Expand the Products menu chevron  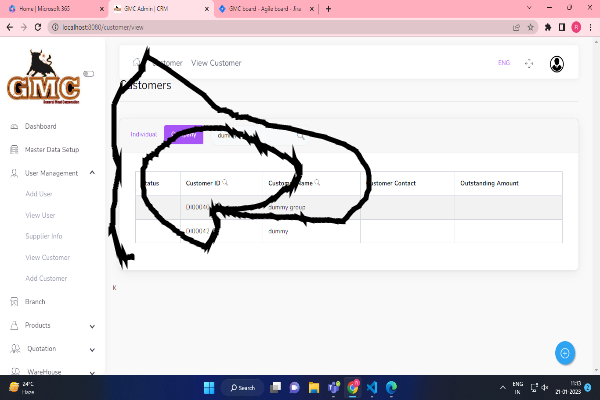coord(92,325)
